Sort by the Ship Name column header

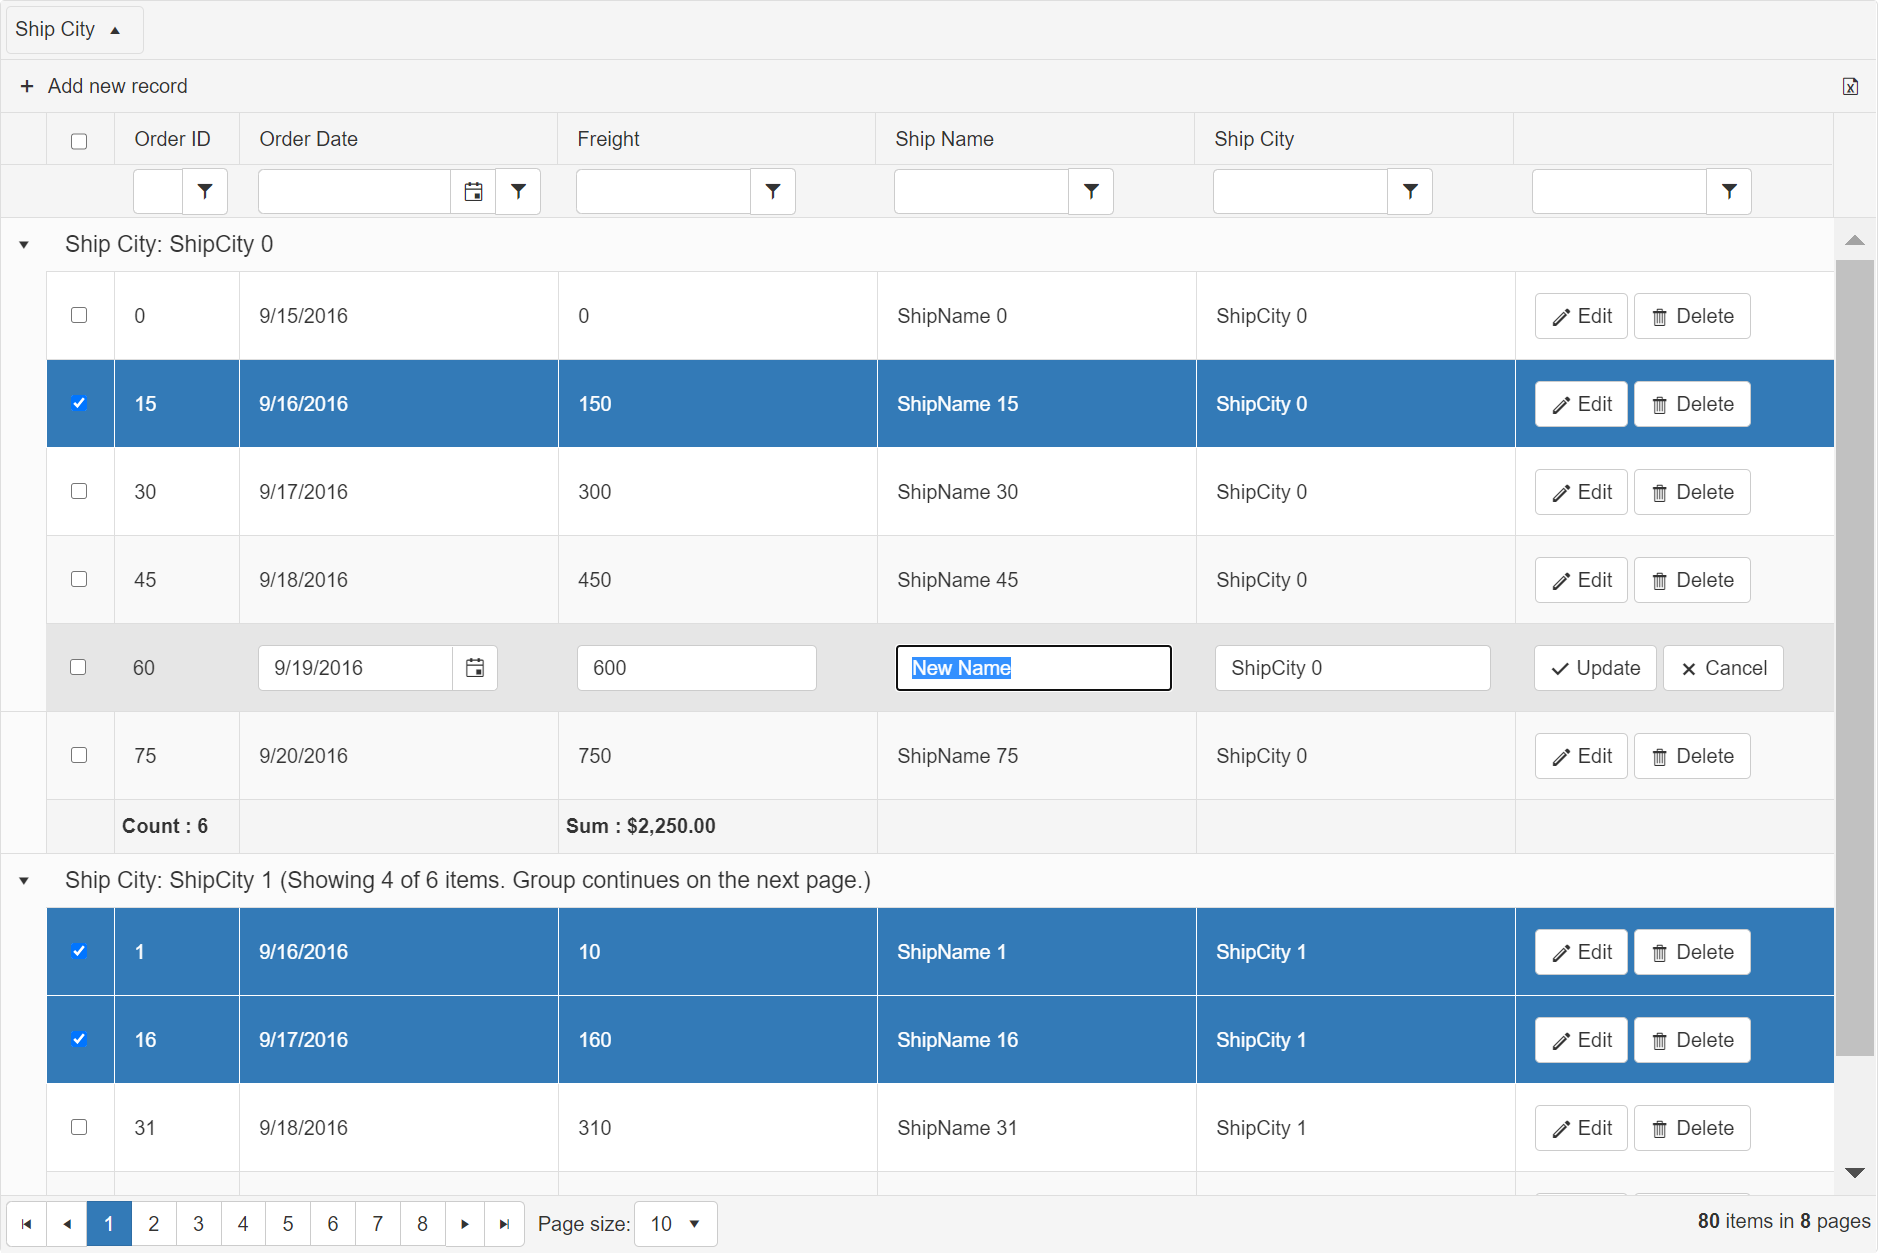tap(944, 139)
